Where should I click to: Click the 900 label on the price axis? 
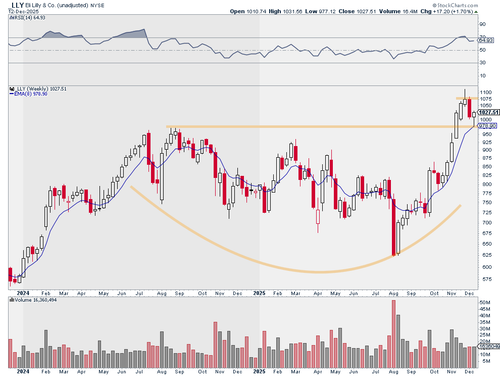pos(487,150)
